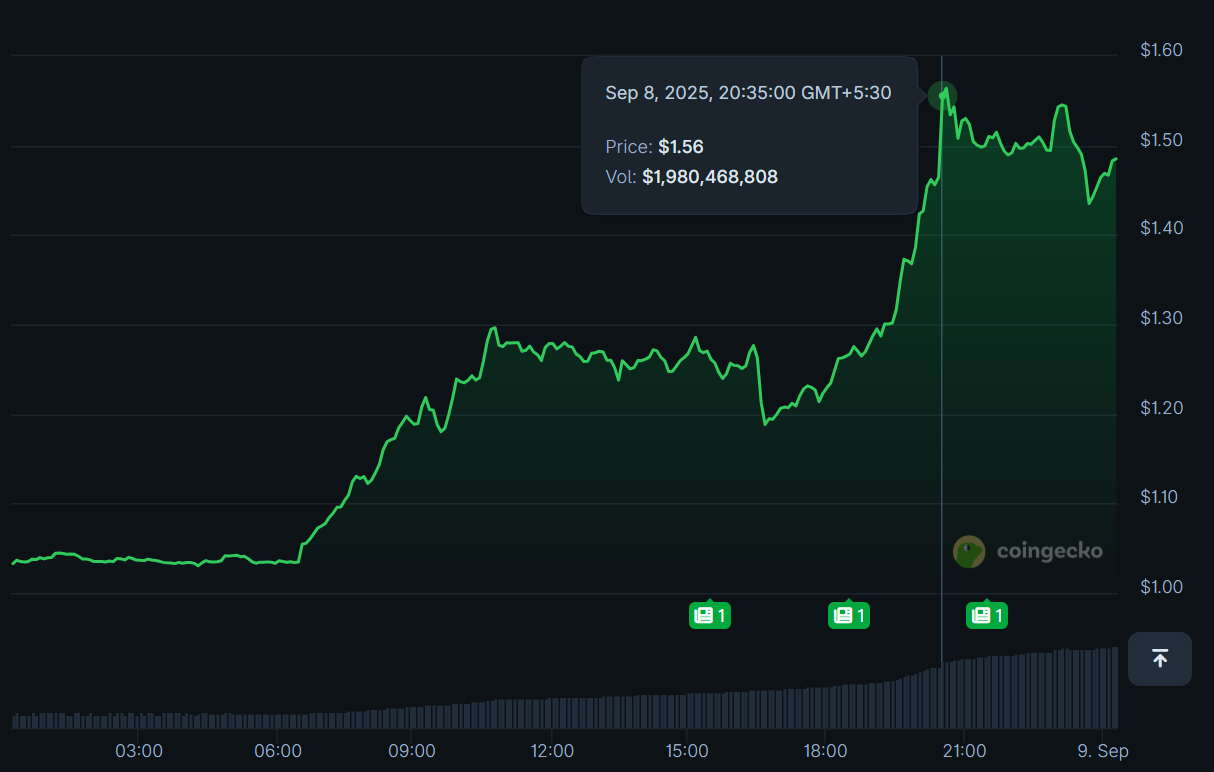
Task: Click the $1.60 price axis label
Action: coord(1161,50)
